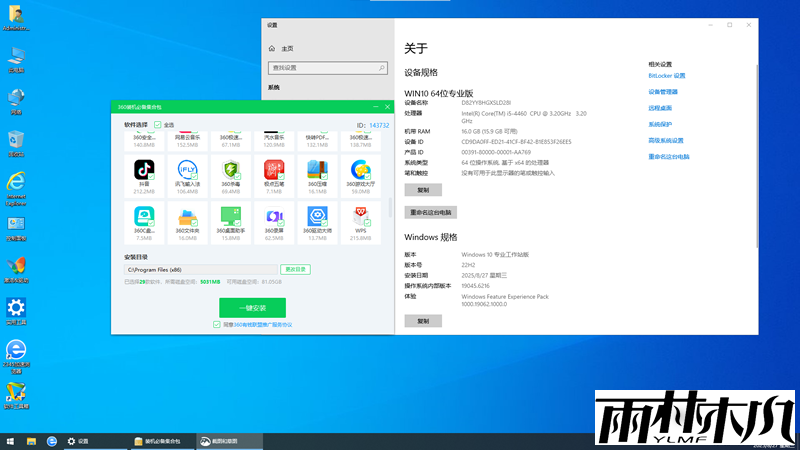This screenshot has width=800, height=450.
Task: Open the Windows Start menu
Action: click(x=10, y=441)
